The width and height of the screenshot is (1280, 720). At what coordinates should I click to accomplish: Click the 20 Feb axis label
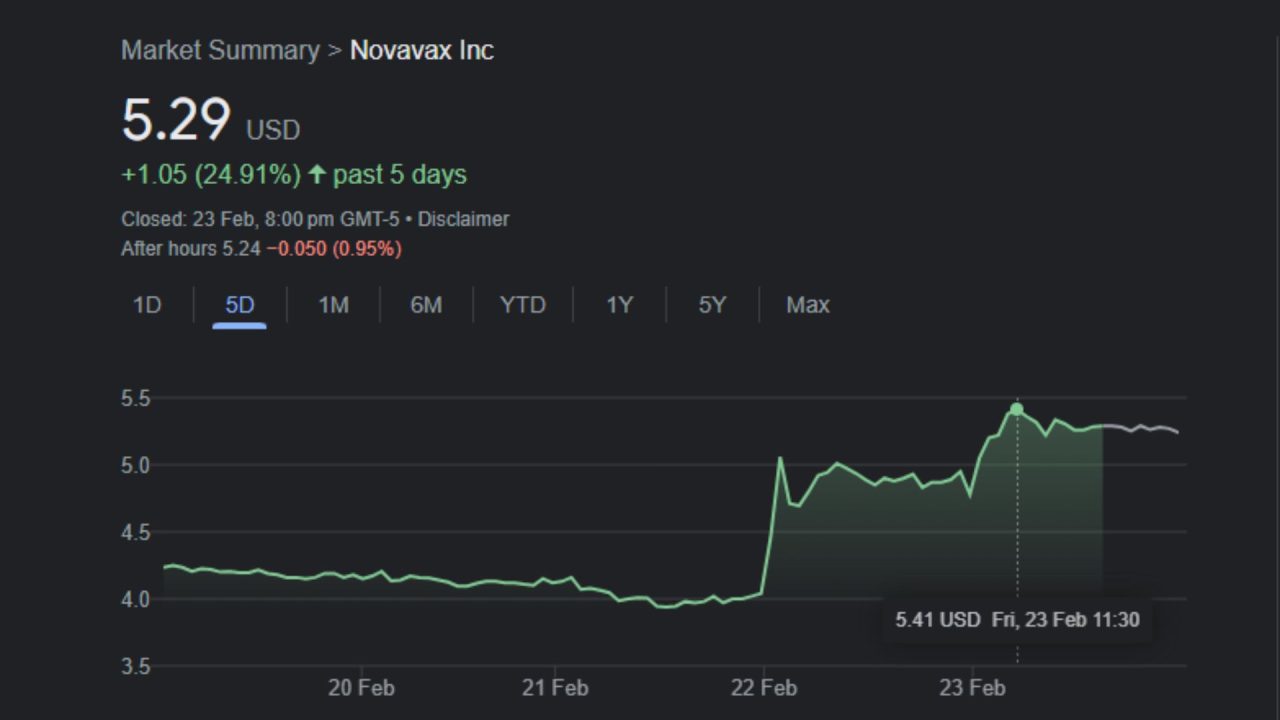pos(361,688)
